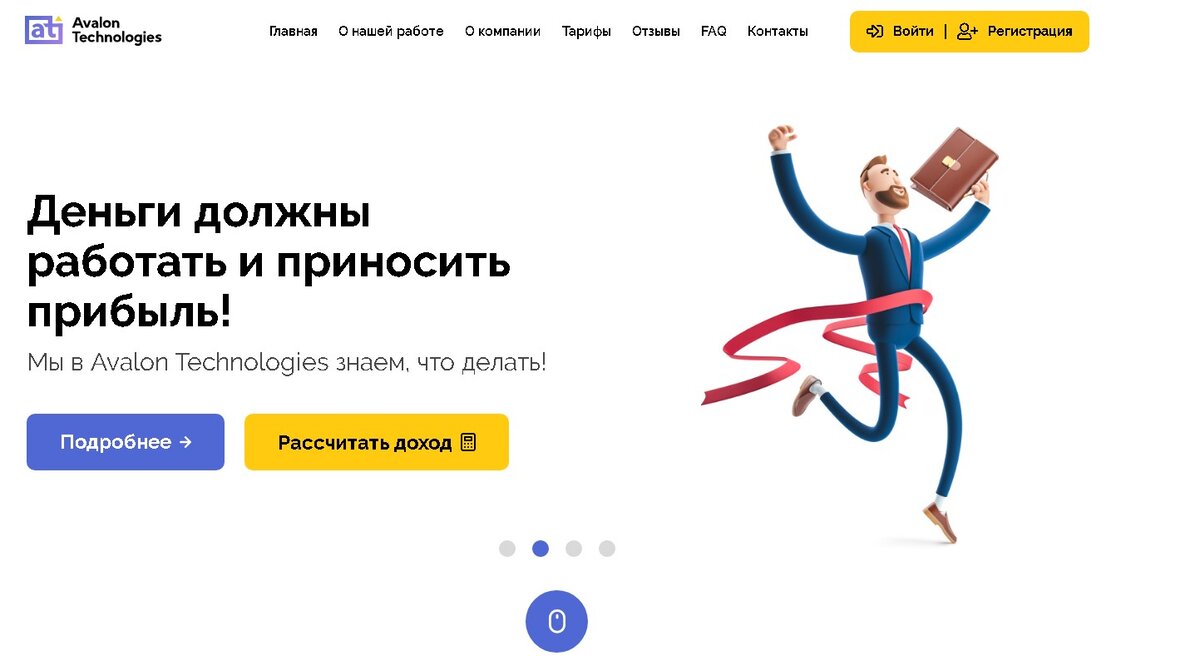Screen dimensions: 1200x661
Task: Click the round mouse scroll-down icon
Action: click(557, 622)
